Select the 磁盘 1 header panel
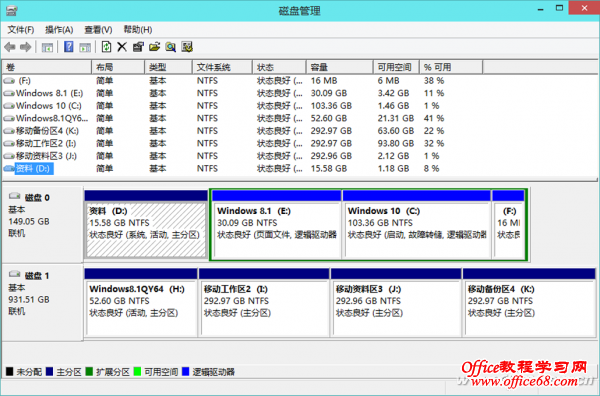The image size is (600, 396). 42,302
